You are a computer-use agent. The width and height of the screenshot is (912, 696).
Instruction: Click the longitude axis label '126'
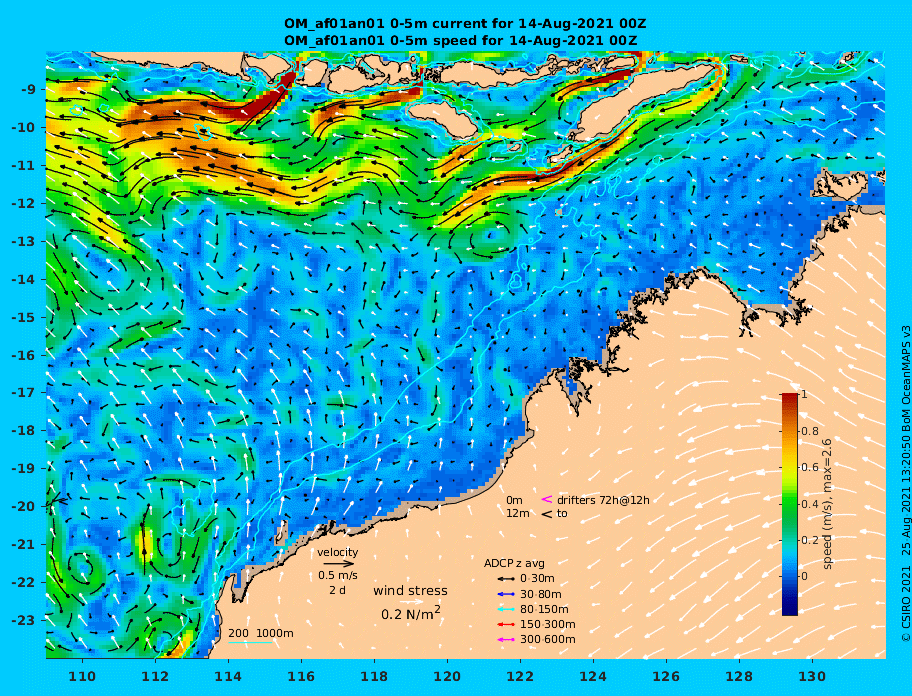[x=666, y=676]
